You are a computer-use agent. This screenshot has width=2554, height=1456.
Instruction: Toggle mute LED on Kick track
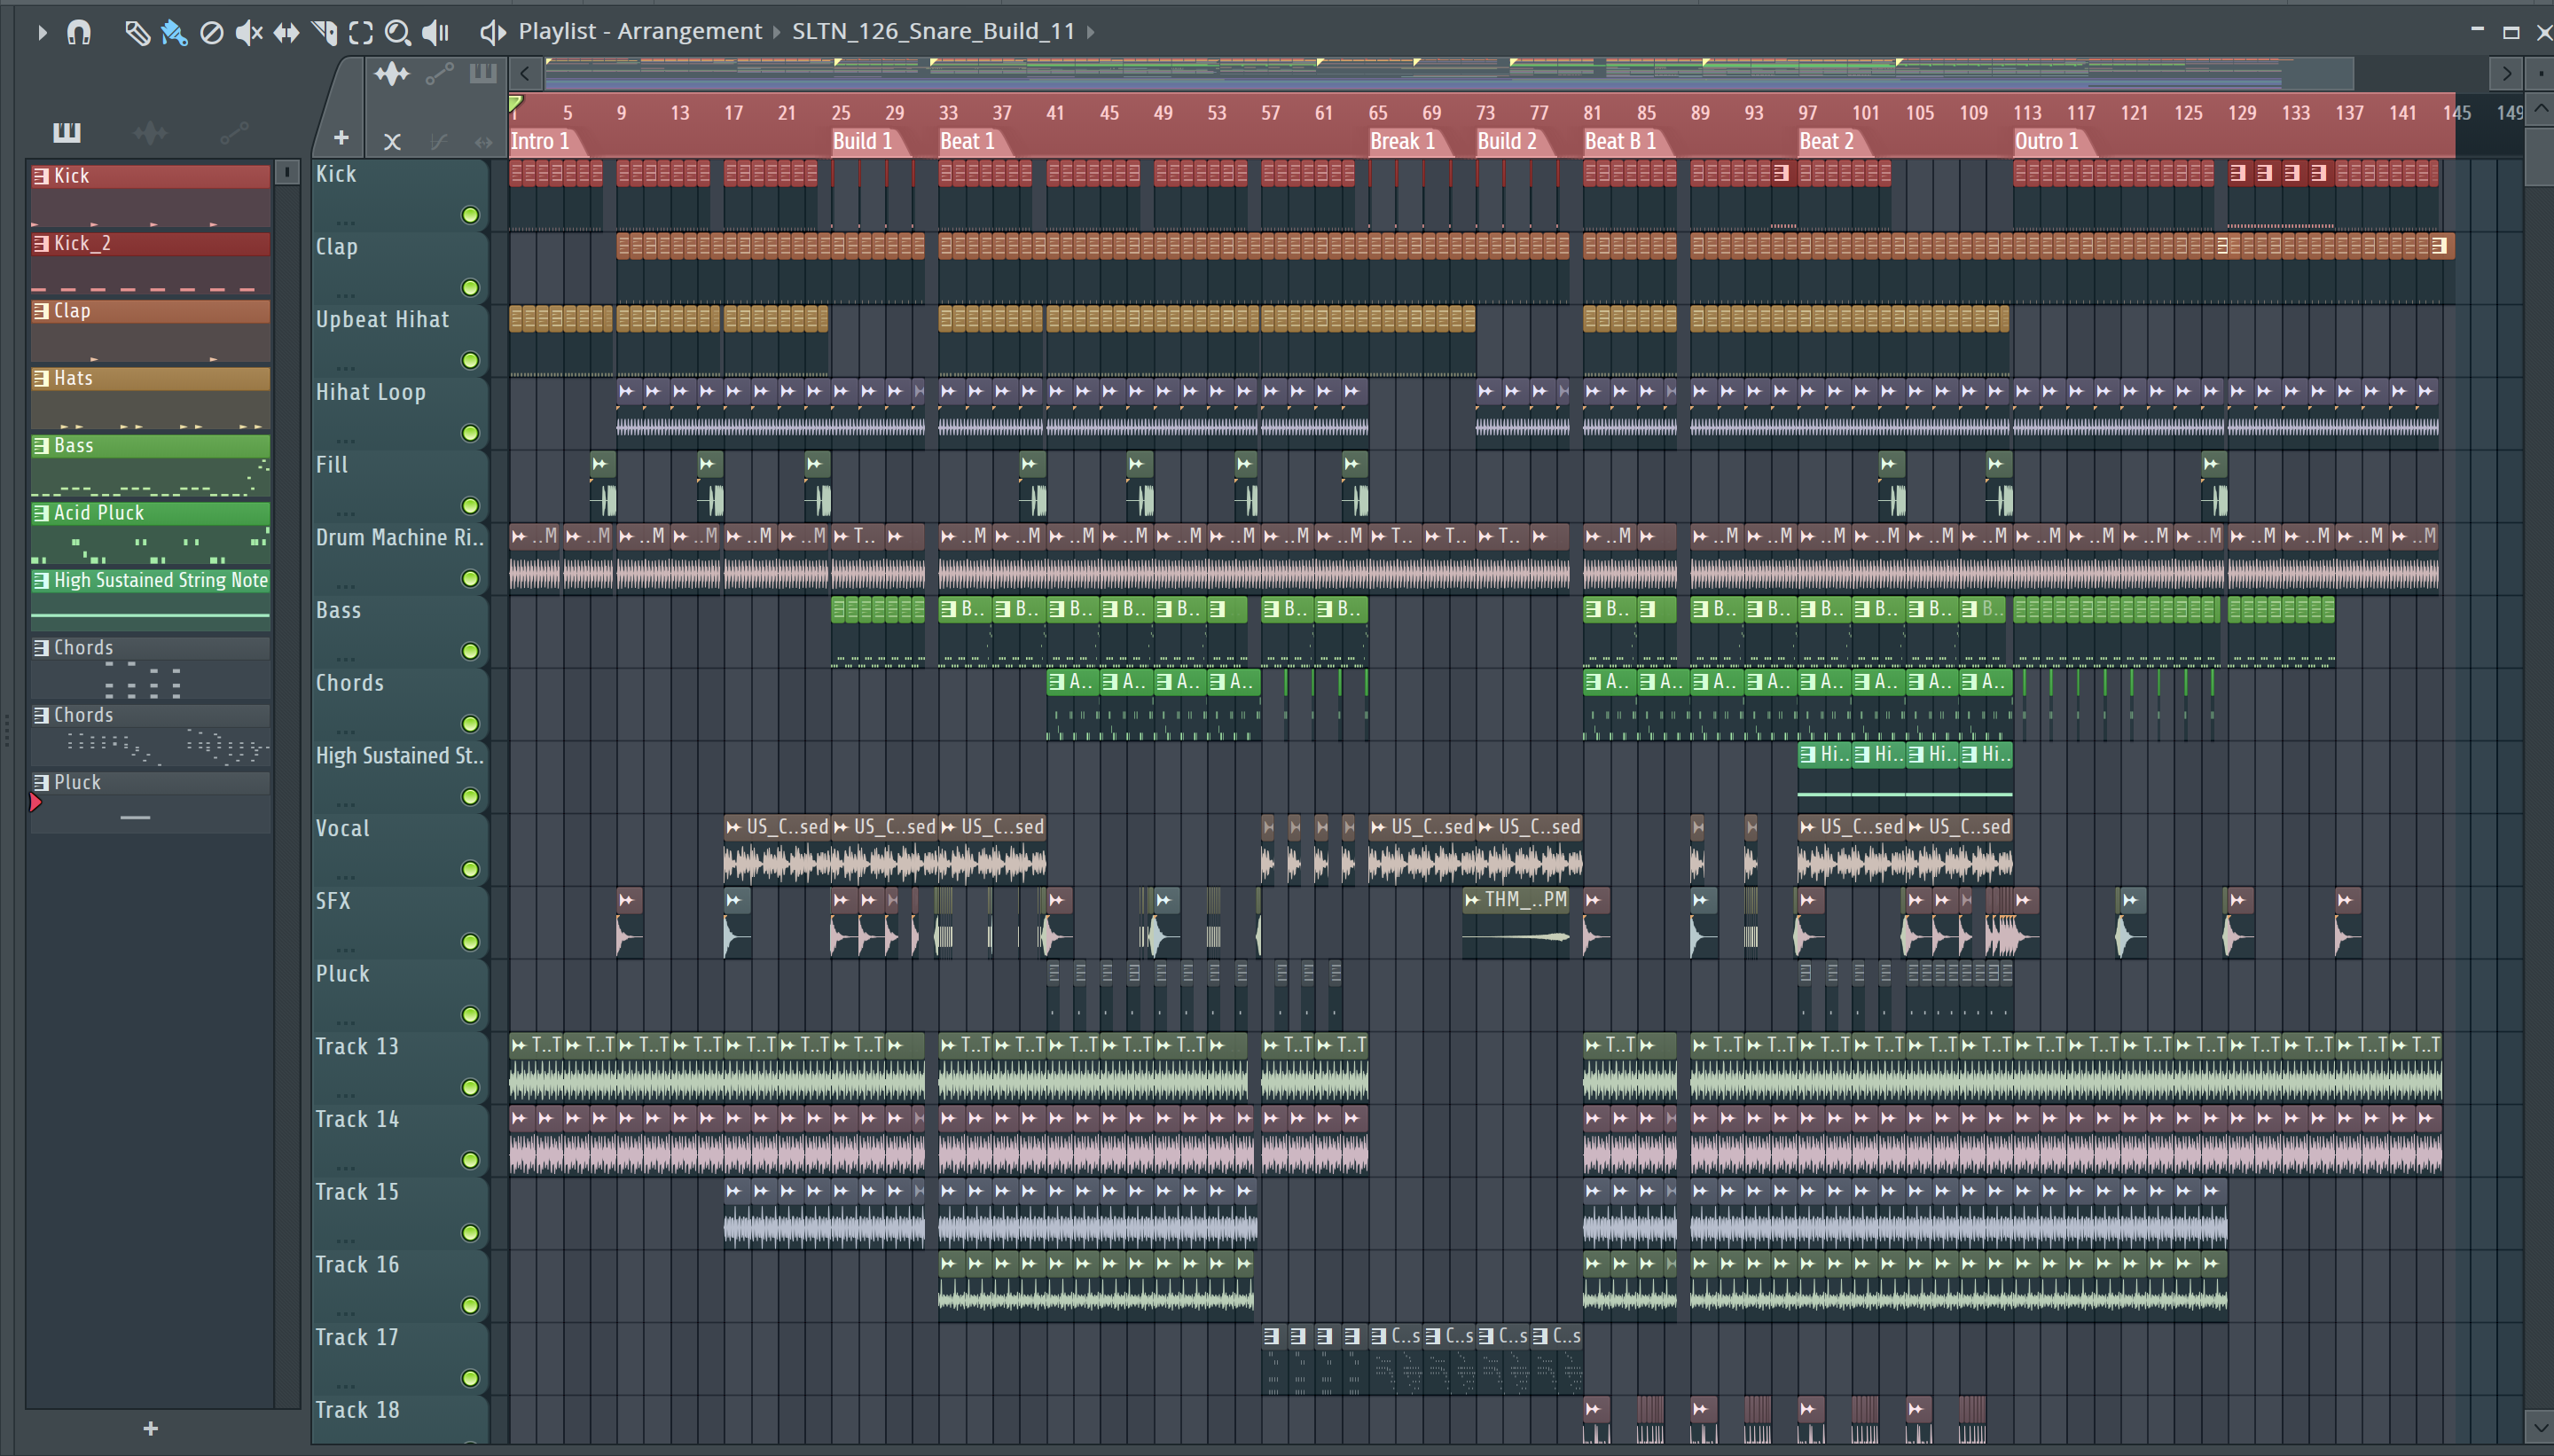click(470, 215)
